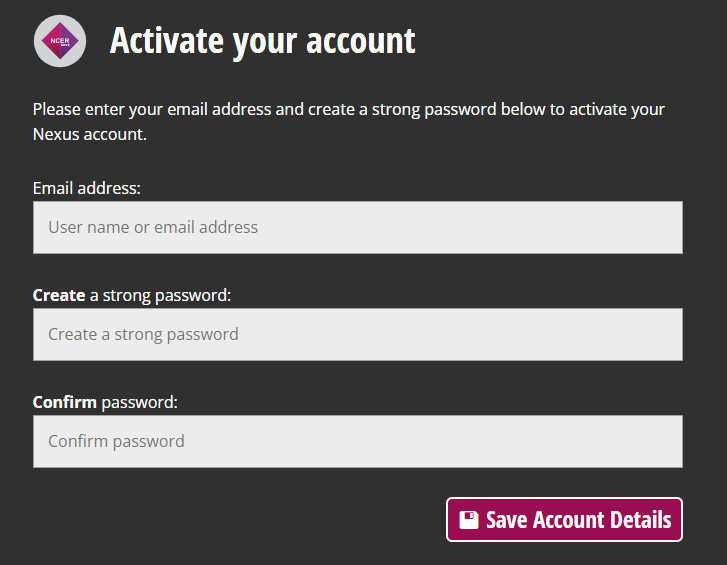Screen dimensions: 727x565
Task: Click the "Nexus account." text line
Action: click(x=89, y=134)
